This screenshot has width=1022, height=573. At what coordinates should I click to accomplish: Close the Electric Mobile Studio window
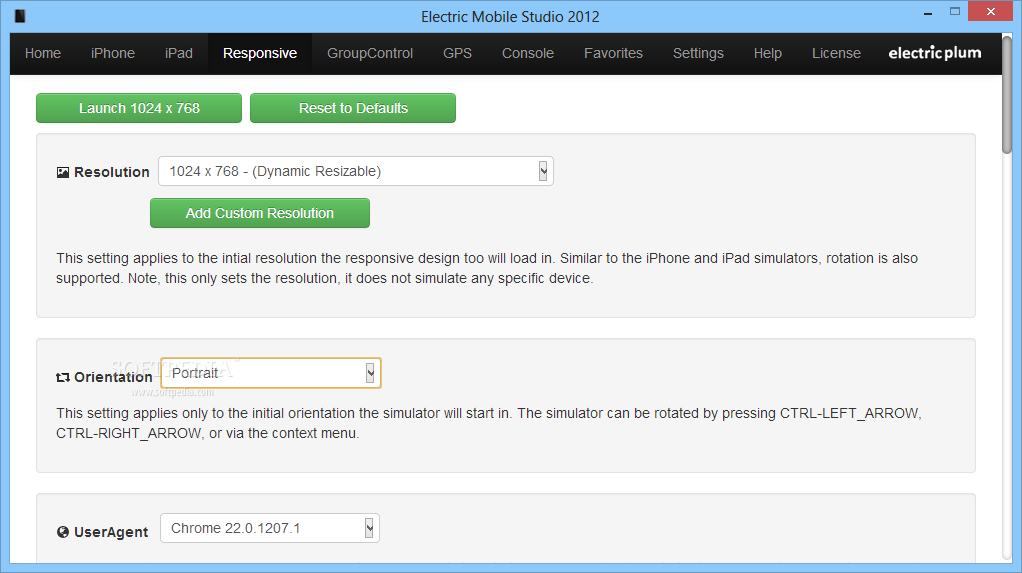[x=991, y=12]
